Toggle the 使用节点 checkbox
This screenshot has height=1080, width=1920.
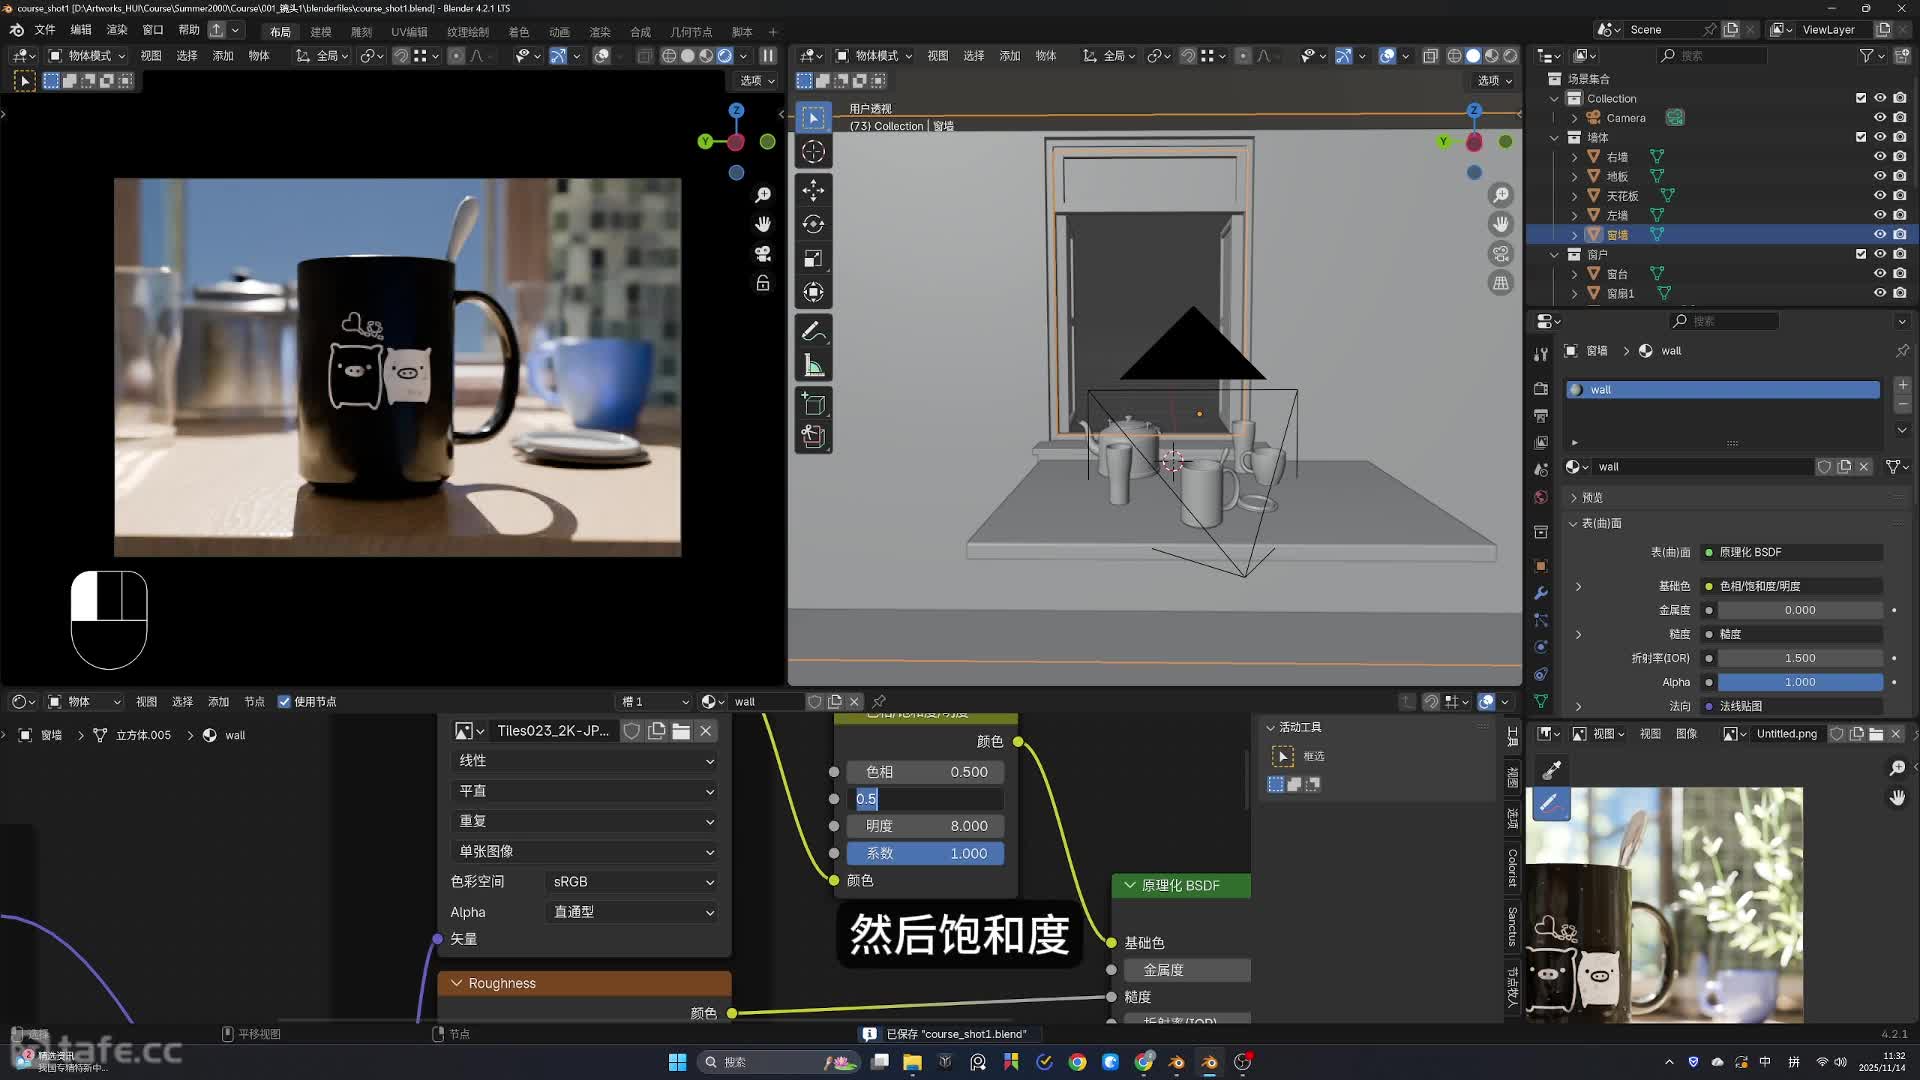tap(284, 702)
